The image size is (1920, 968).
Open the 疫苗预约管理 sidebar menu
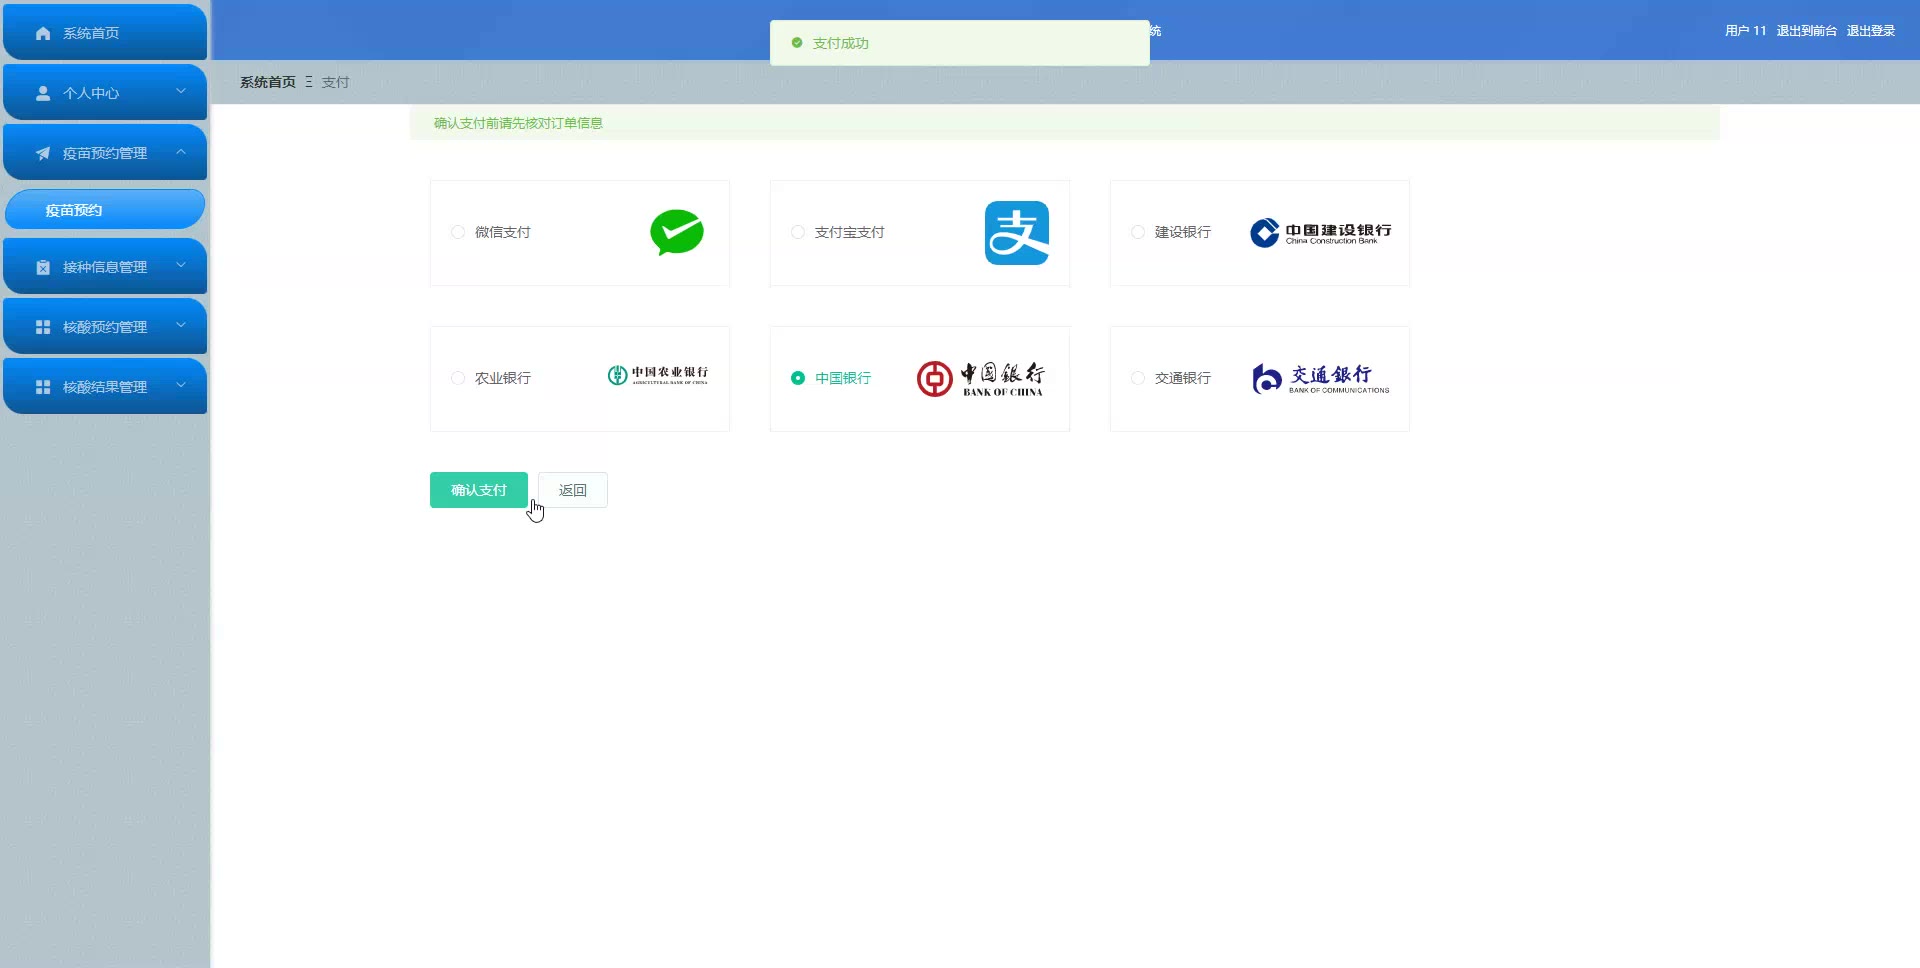pos(105,153)
